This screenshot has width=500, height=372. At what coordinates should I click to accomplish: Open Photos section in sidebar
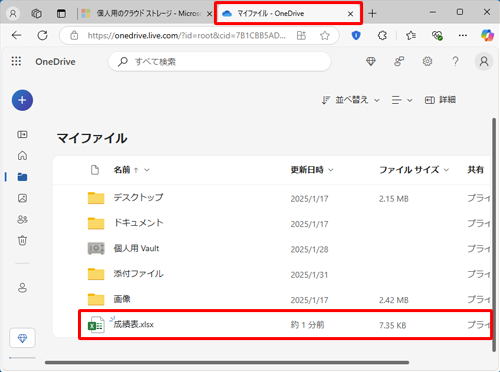(x=22, y=198)
